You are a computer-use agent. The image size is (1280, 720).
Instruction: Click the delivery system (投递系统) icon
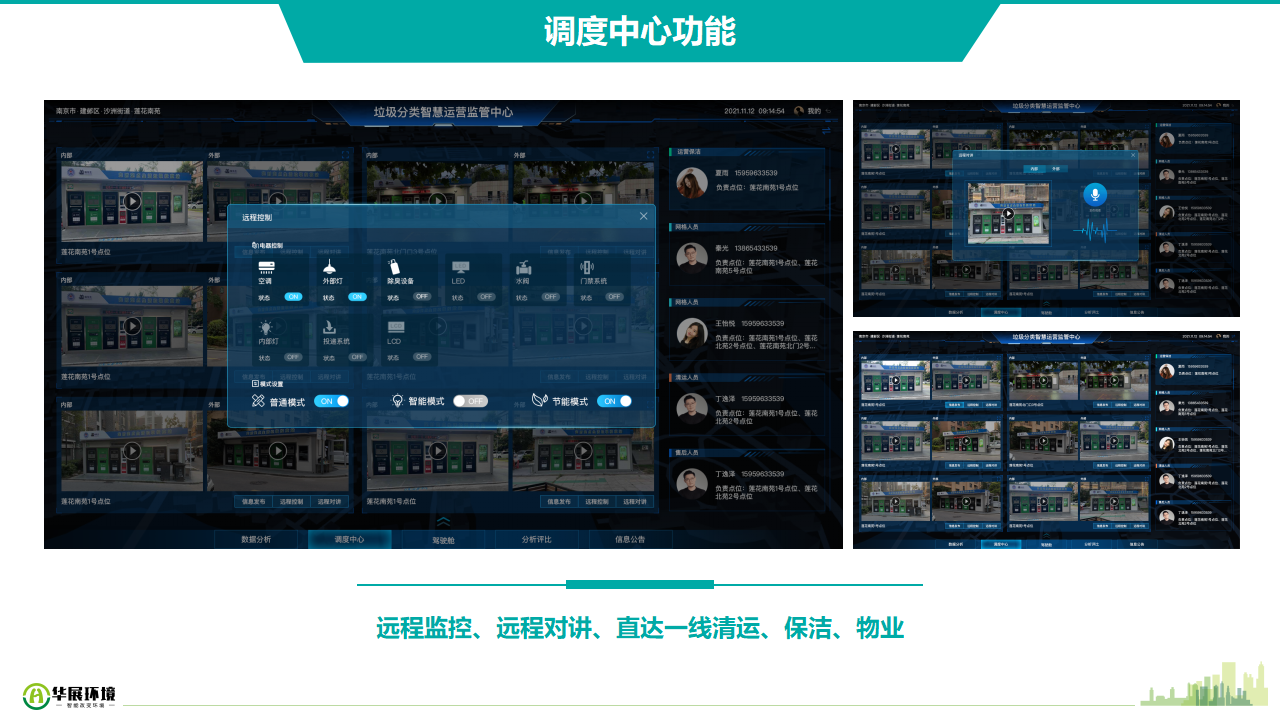pyautogui.click(x=329, y=327)
